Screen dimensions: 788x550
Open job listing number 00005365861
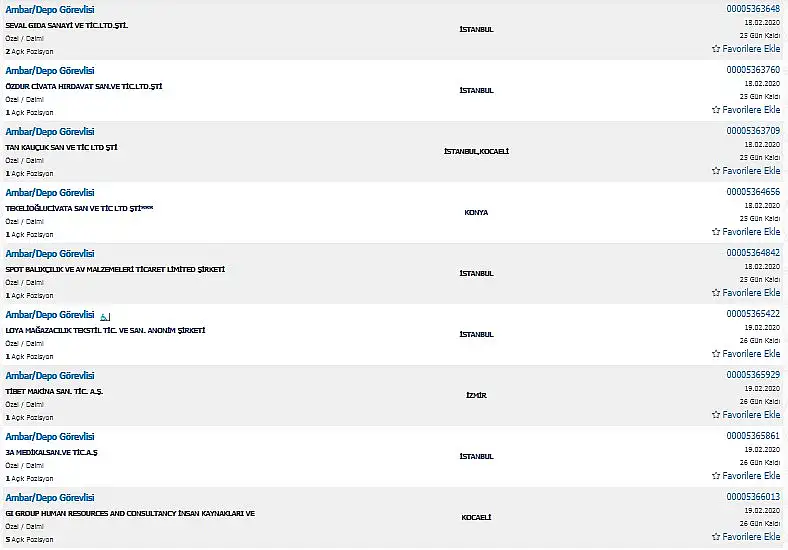click(753, 436)
